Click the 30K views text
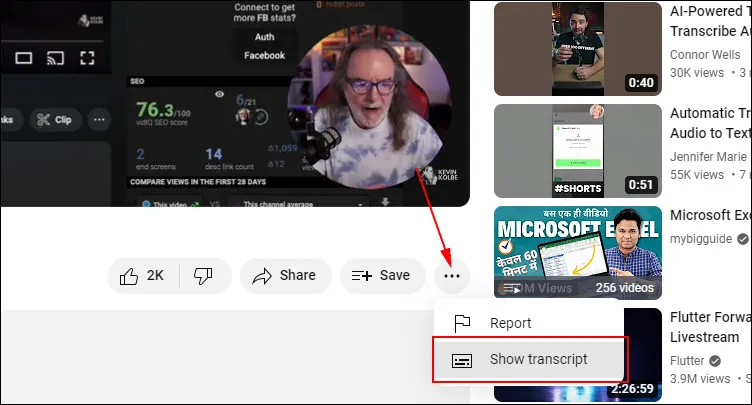This screenshot has width=752, height=405. [697, 73]
